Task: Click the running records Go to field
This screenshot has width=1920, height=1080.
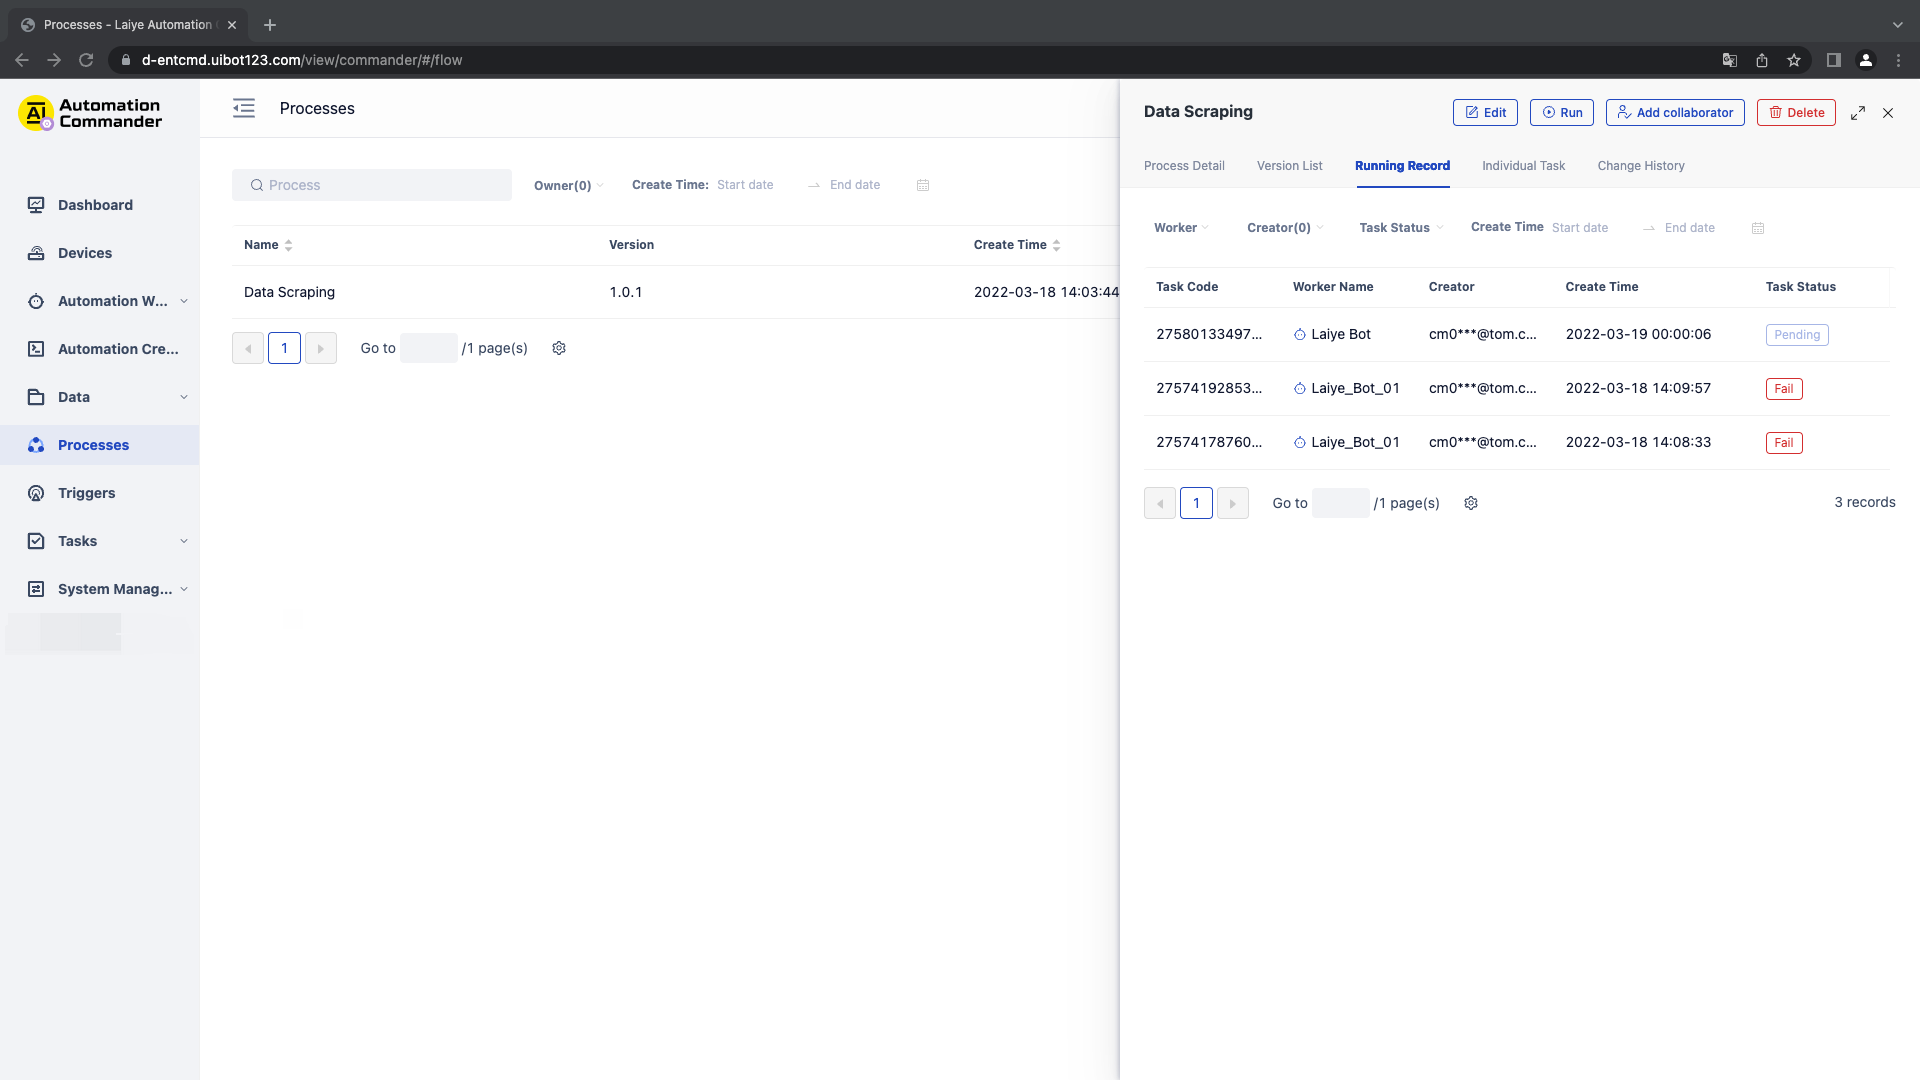Action: click(1341, 503)
